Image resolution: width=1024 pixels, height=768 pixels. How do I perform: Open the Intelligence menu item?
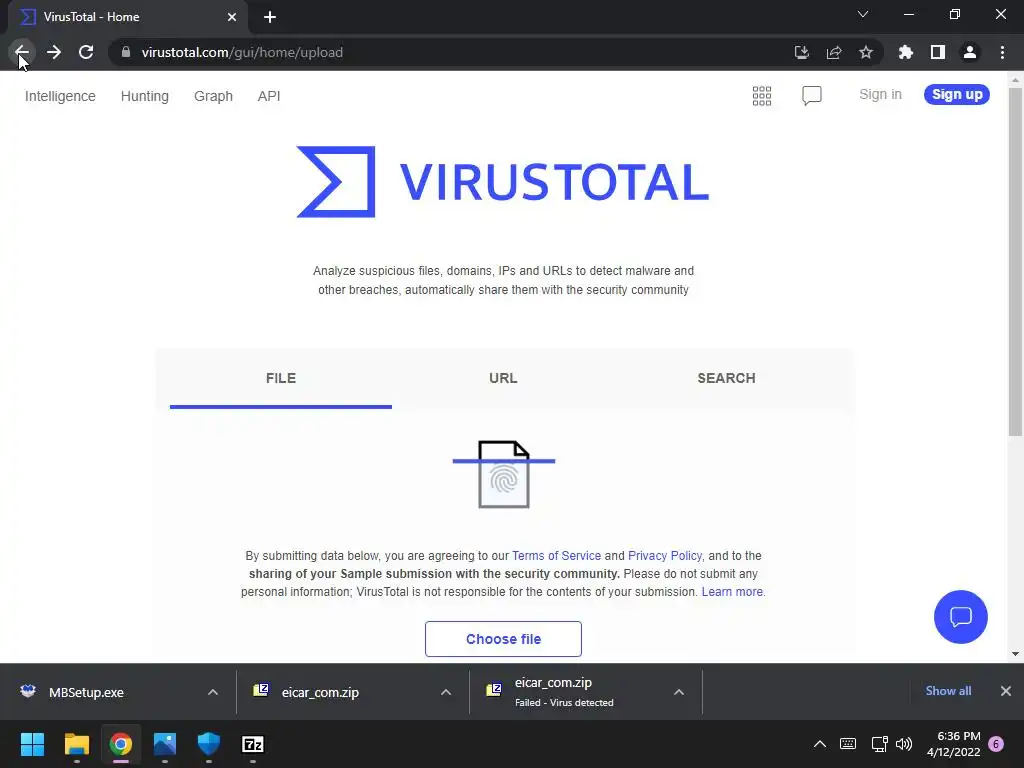pyautogui.click(x=60, y=96)
